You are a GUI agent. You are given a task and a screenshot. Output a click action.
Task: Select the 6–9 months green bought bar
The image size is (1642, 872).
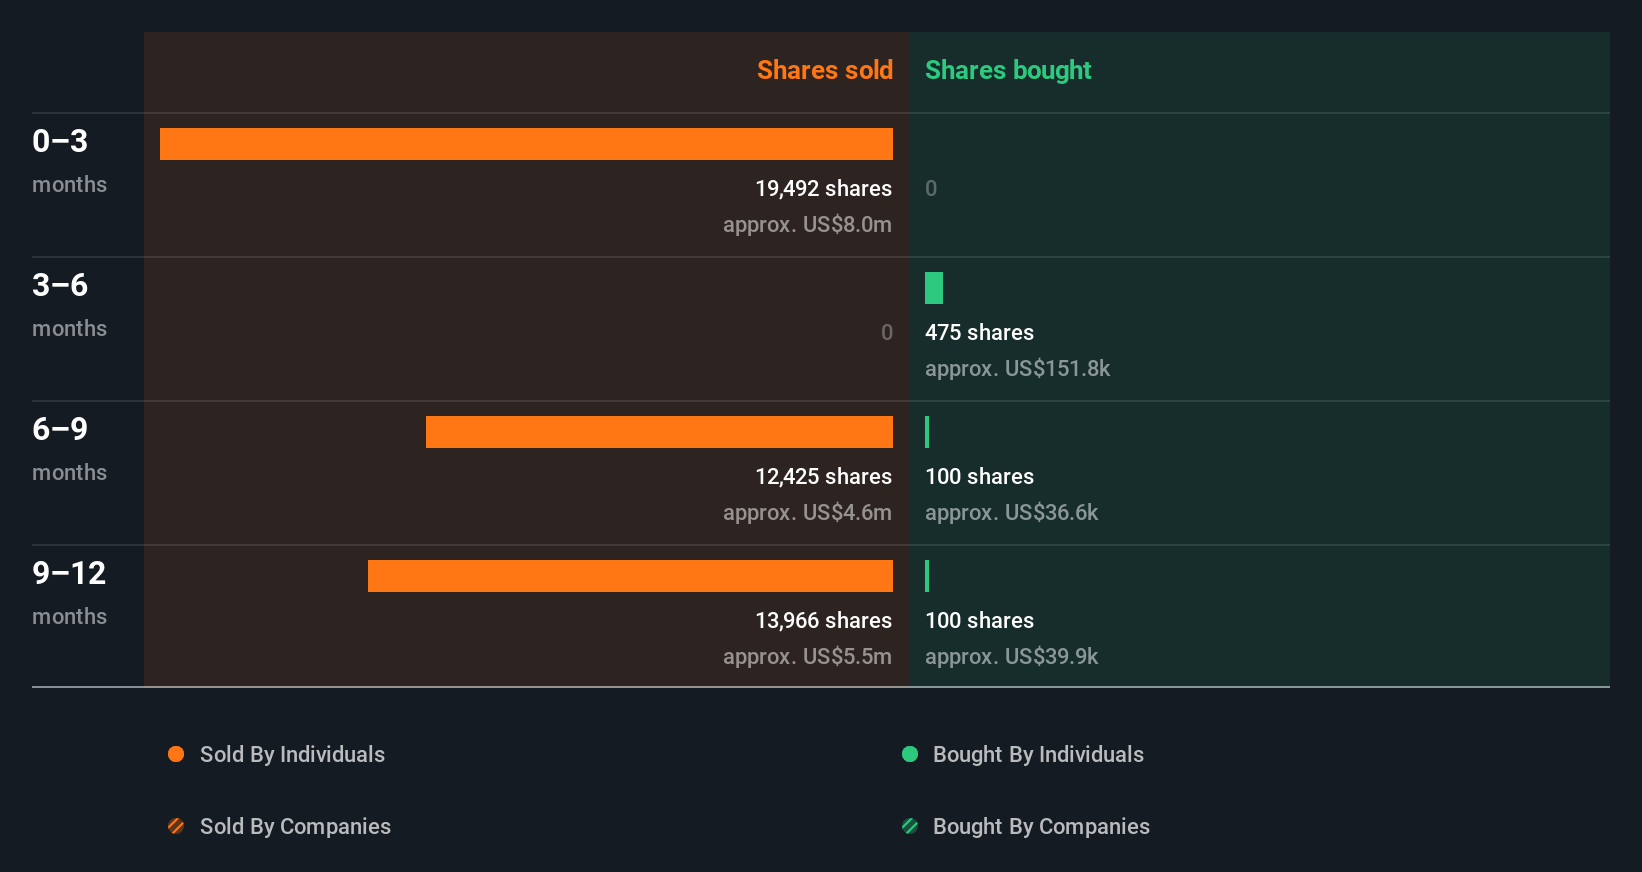pos(927,432)
